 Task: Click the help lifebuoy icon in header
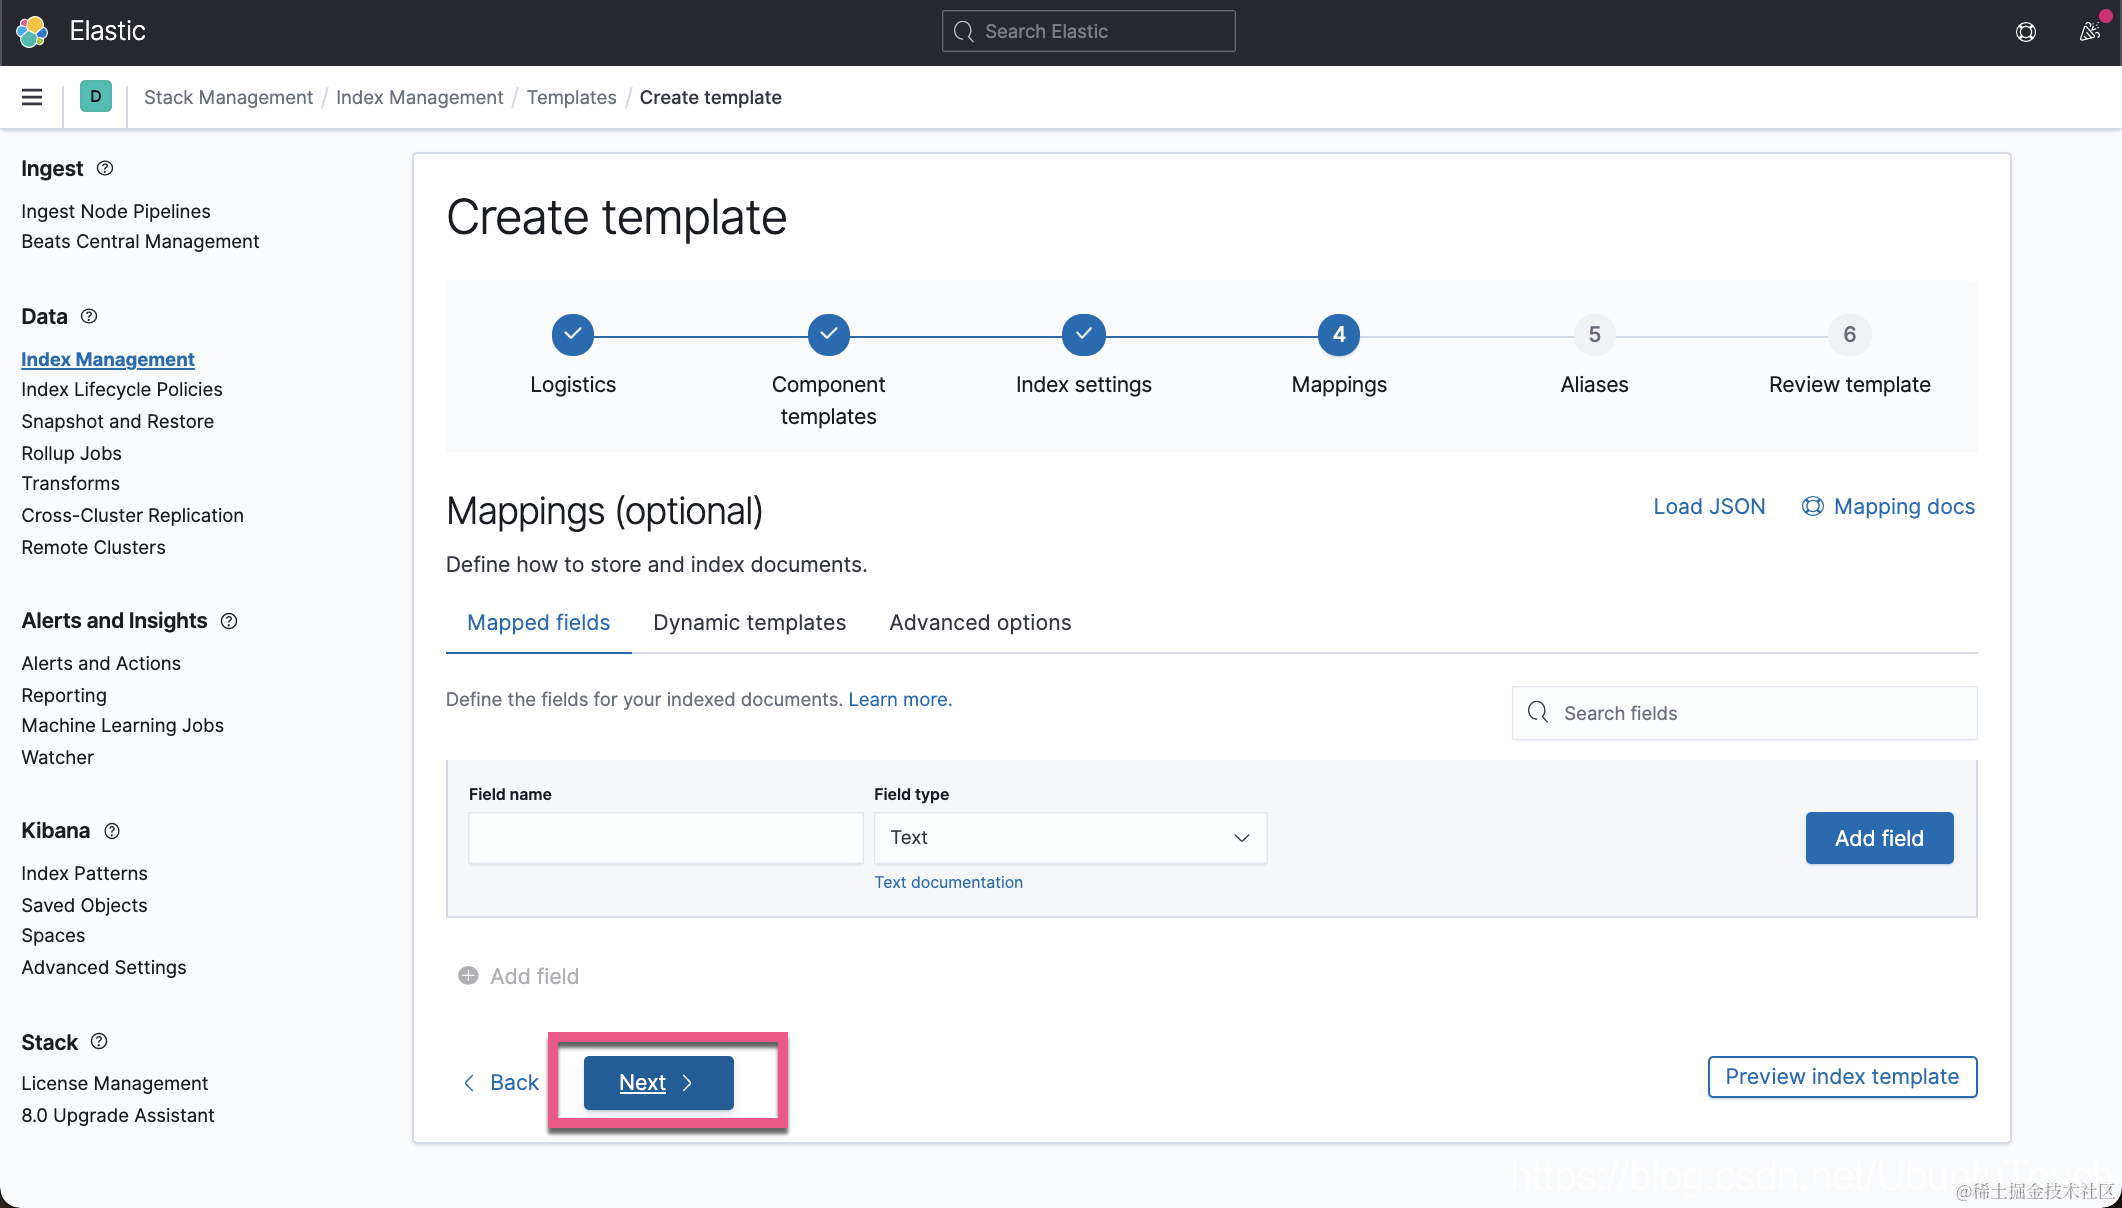(2025, 32)
